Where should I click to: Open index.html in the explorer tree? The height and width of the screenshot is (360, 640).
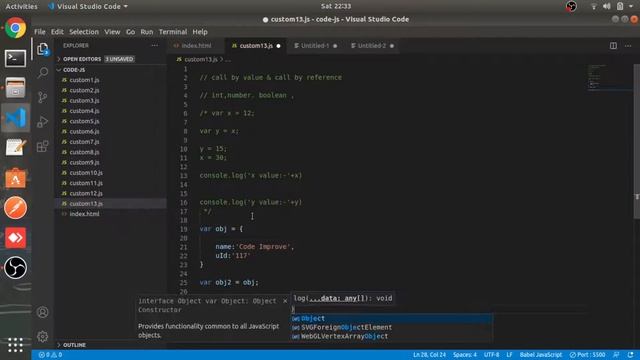84,214
